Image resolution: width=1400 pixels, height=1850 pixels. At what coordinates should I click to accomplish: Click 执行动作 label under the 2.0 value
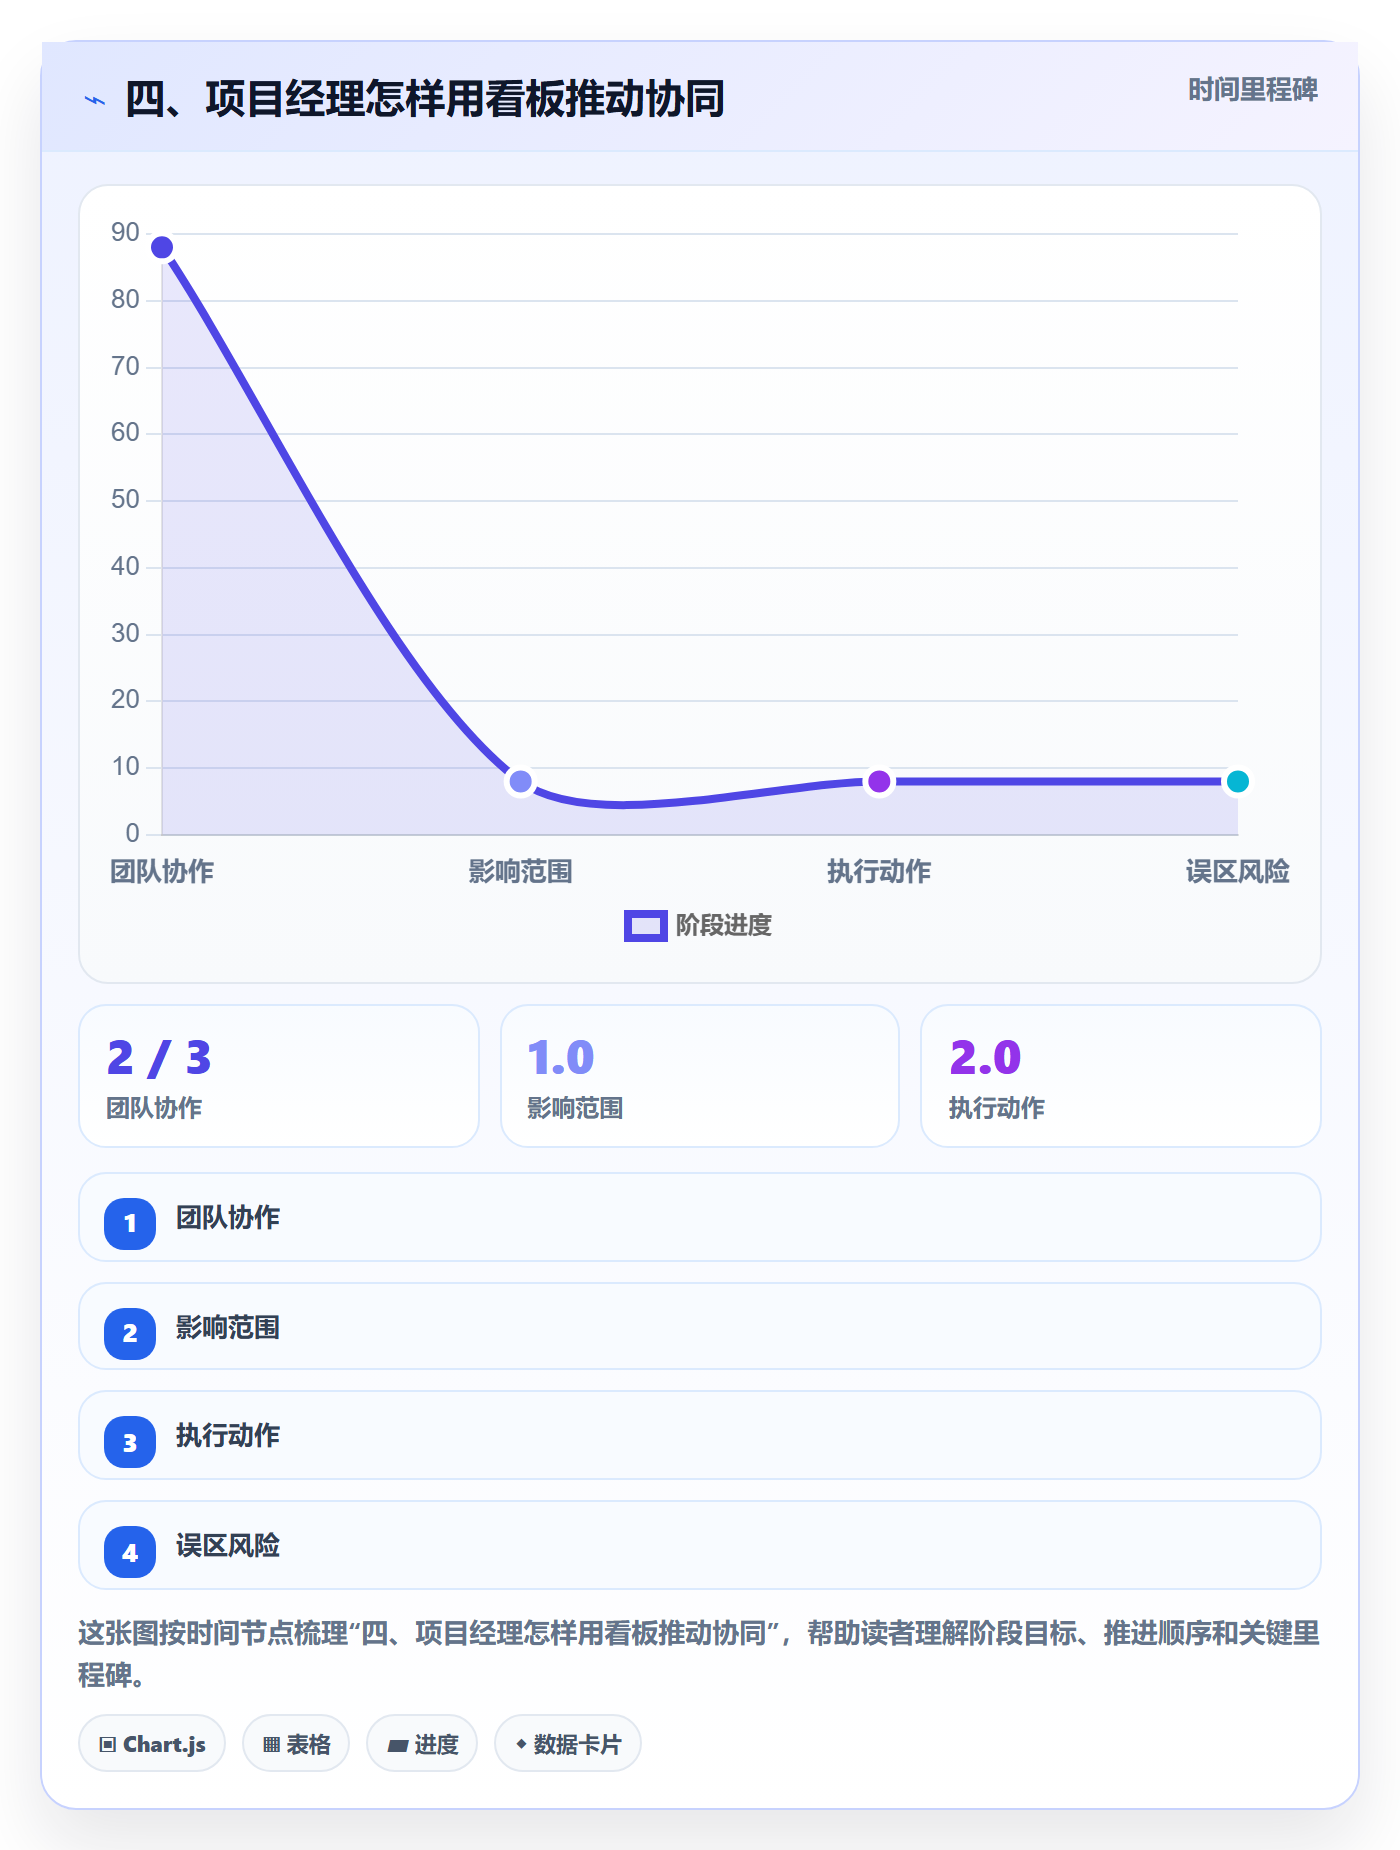click(x=996, y=1108)
